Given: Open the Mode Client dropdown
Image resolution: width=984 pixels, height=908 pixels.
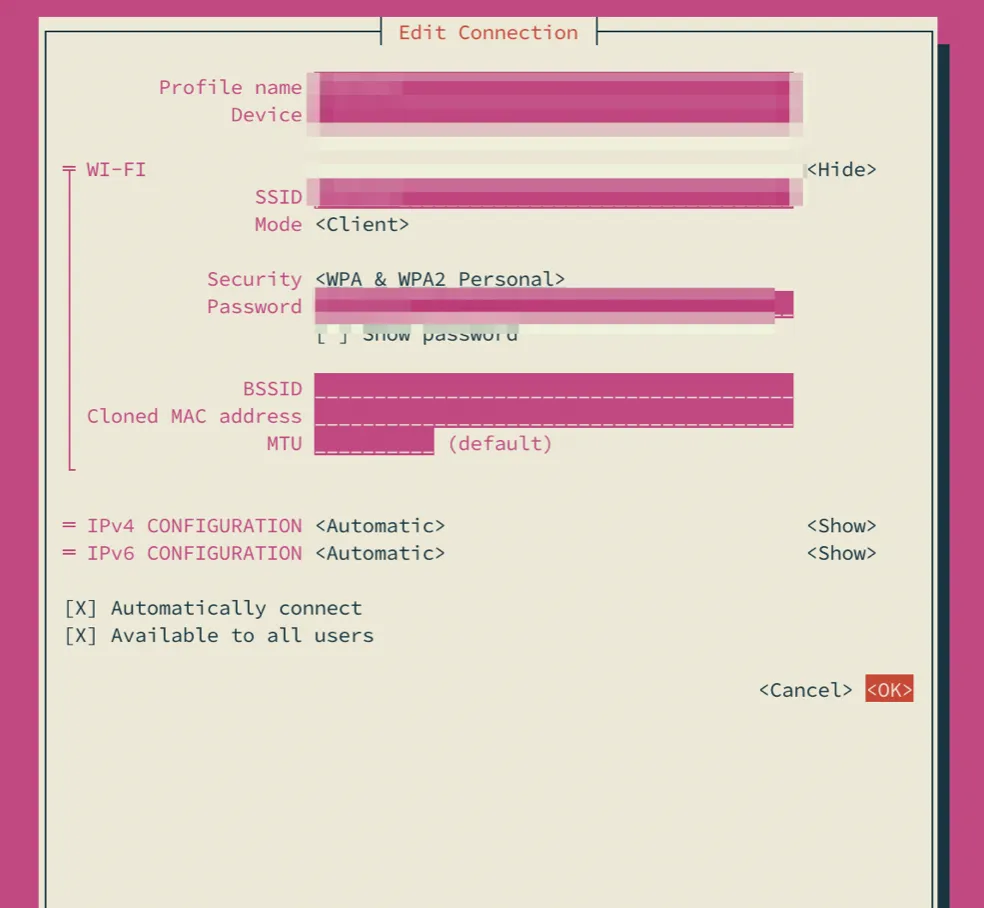Looking at the screenshot, I should click(x=362, y=225).
